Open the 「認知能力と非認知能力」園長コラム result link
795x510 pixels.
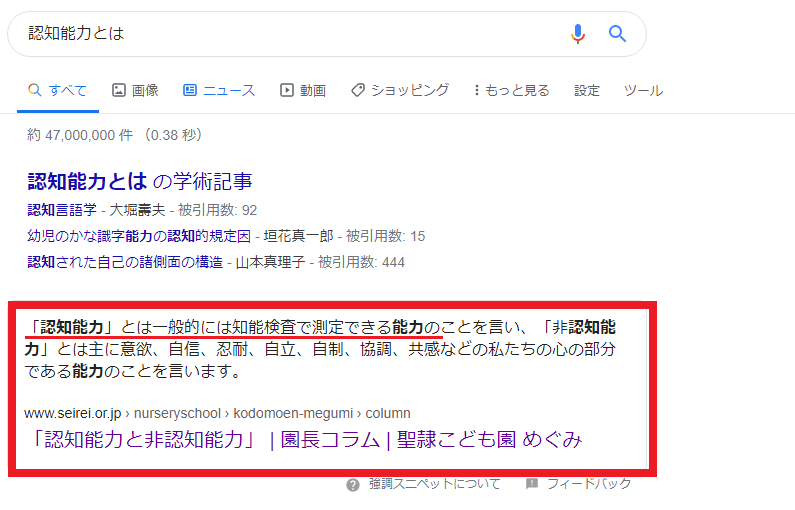click(304, 440)
